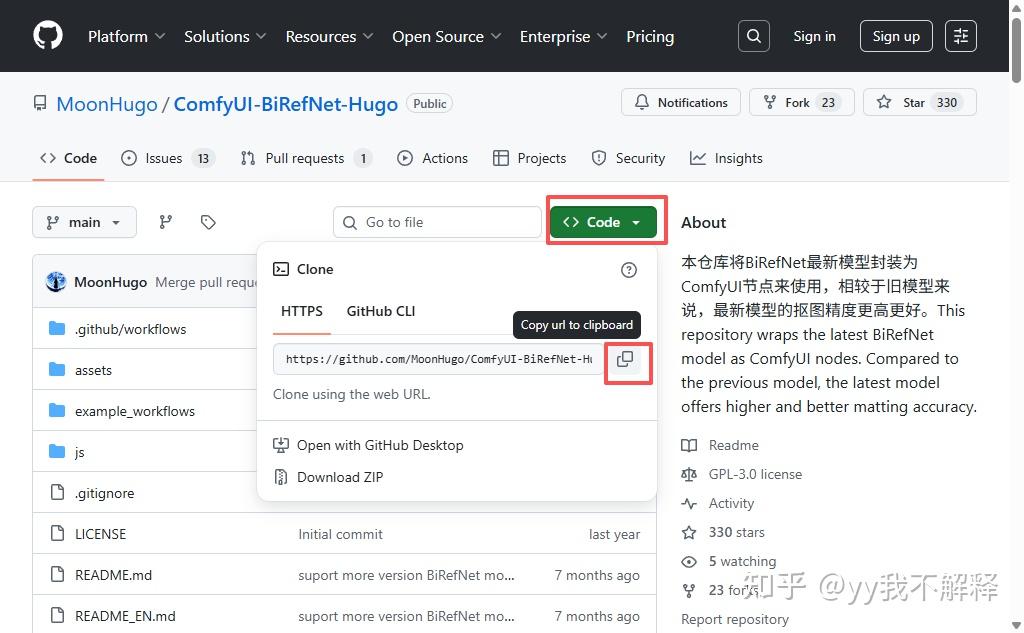The width and height of the screenshot is (1024, 633).
Task: Select the GitHub CLI tab
Action: [x=380, y=311]
